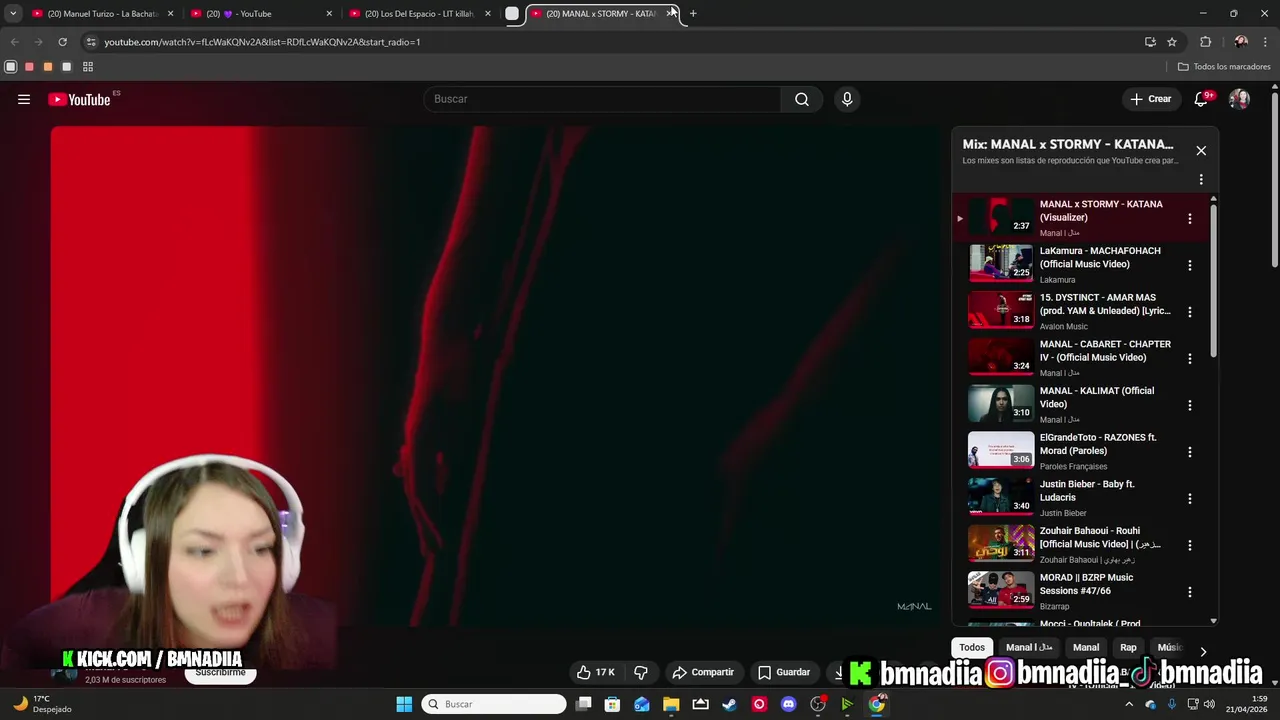Viewport: 1280px width, 720px height.
Task: Open options for DYSTINCT AMAR MAS item
Action: tap(1189, 312)
